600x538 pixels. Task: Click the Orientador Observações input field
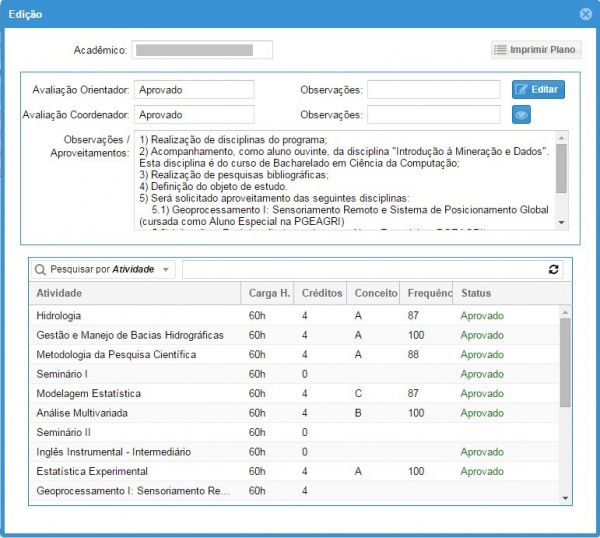[433, 90]
